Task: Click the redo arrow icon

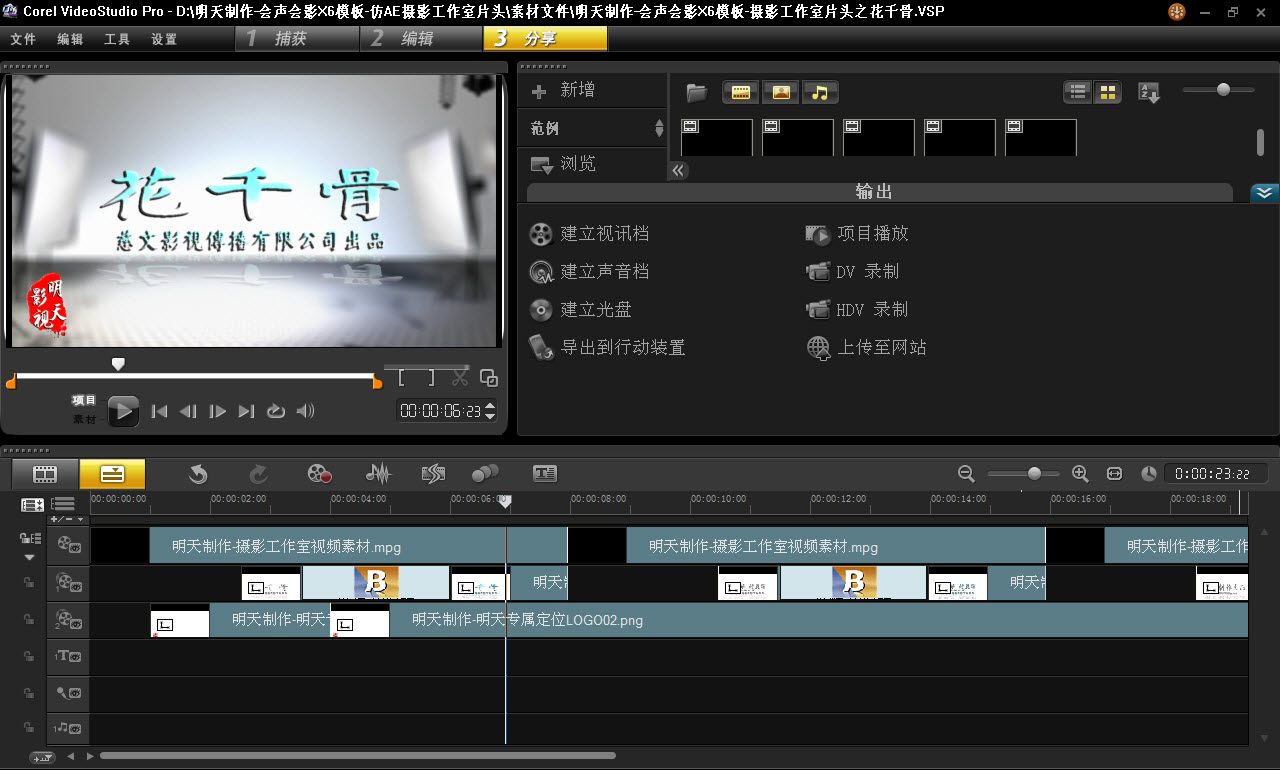Action: click(x=258, y=474)
